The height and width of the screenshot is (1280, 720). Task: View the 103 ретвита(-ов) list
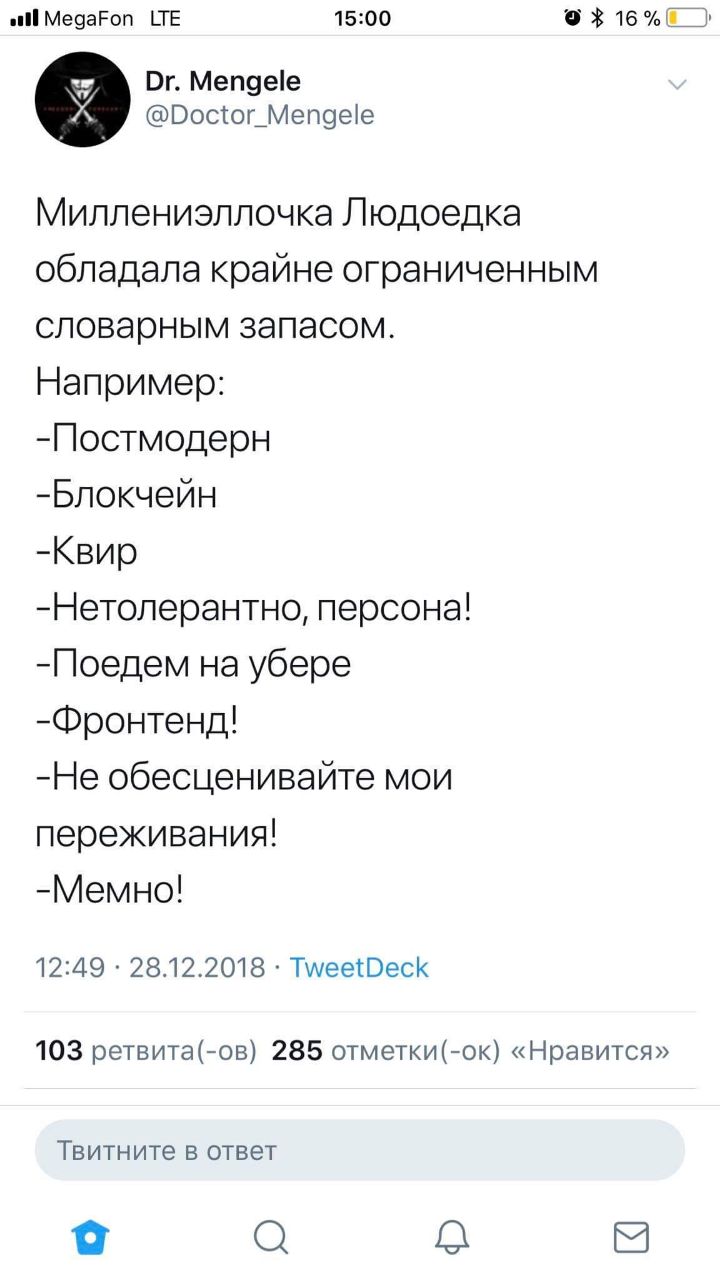pos(146,1051)
